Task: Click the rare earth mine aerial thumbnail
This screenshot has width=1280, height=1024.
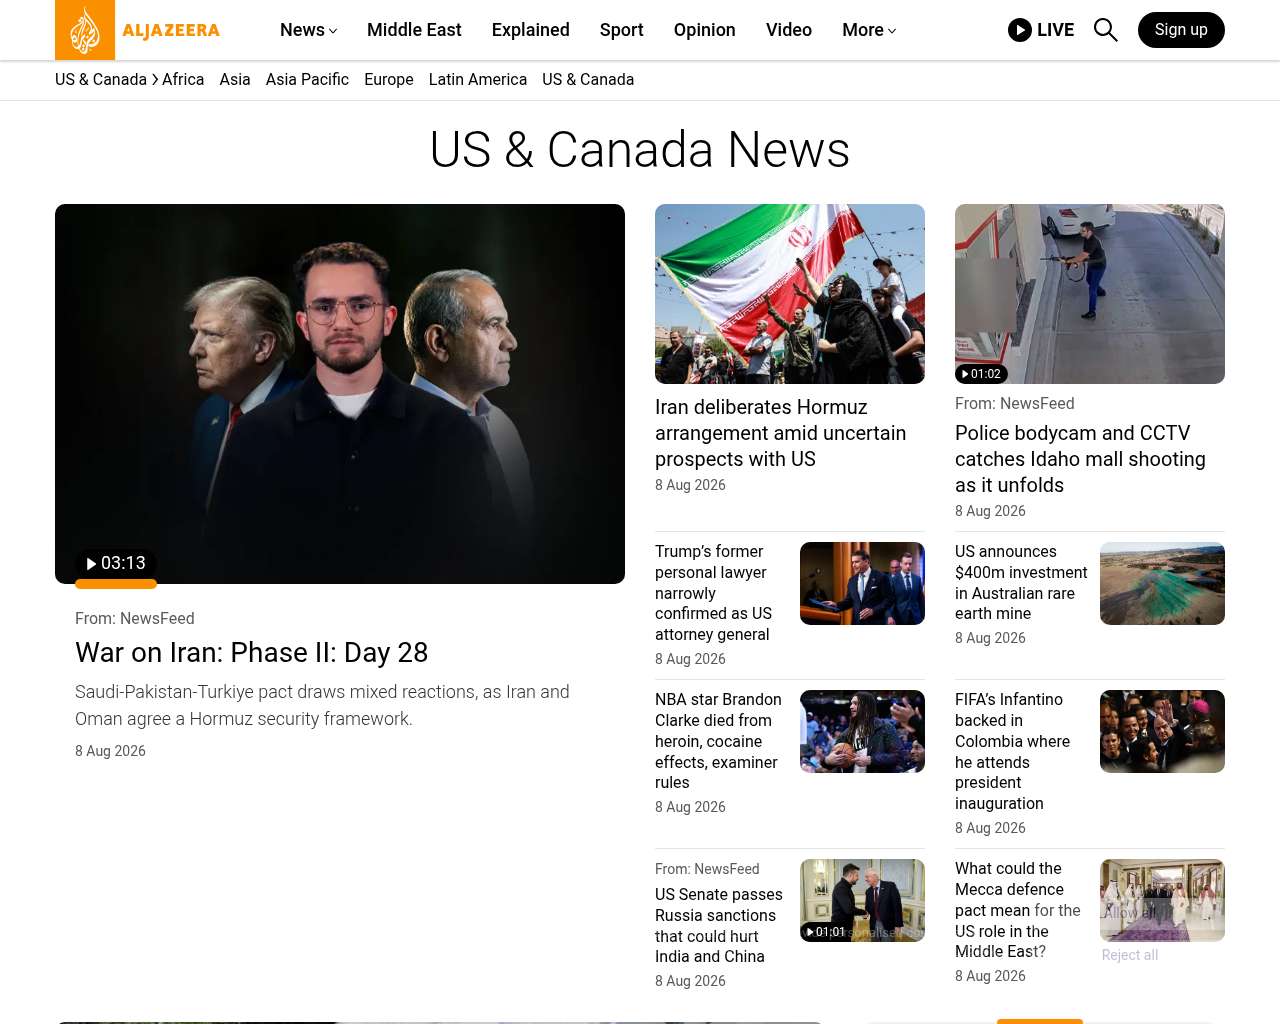Action: 1162,583
